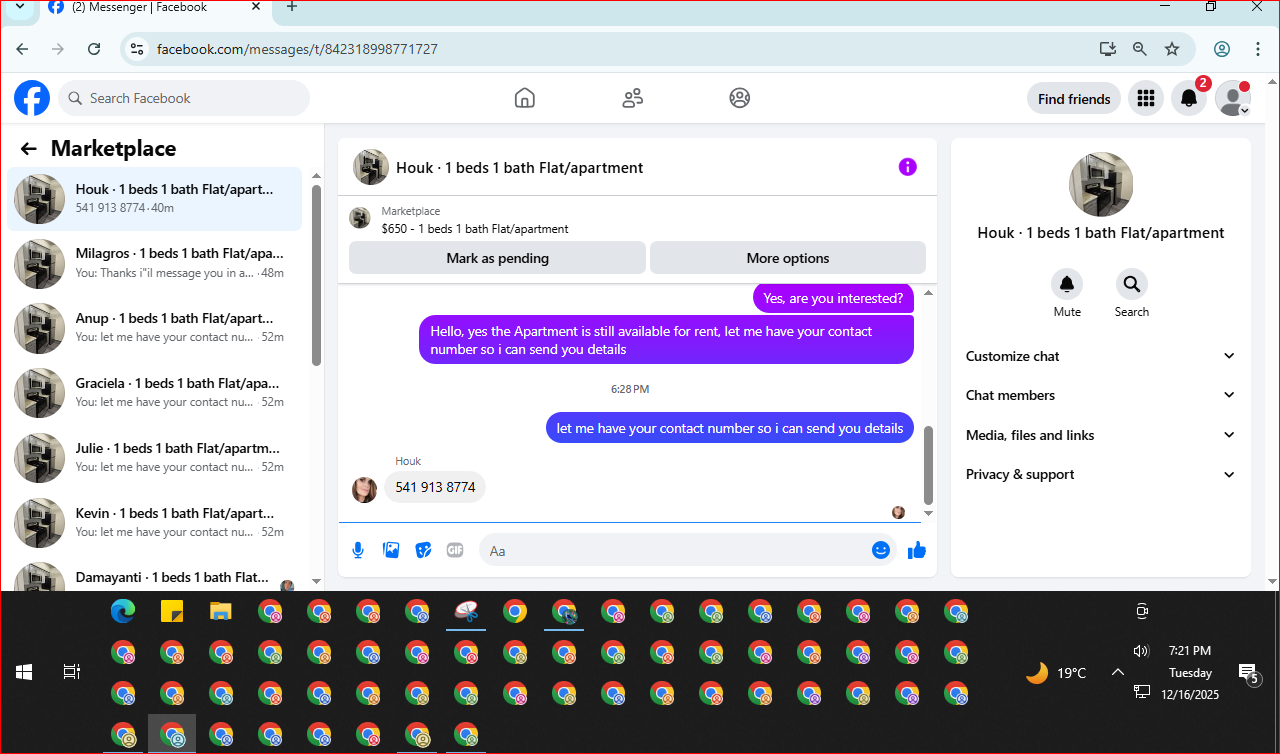This screenshot has width=1280, height=754.
Task: Open the GIF picker icon
Action: [x=455, y=550]
